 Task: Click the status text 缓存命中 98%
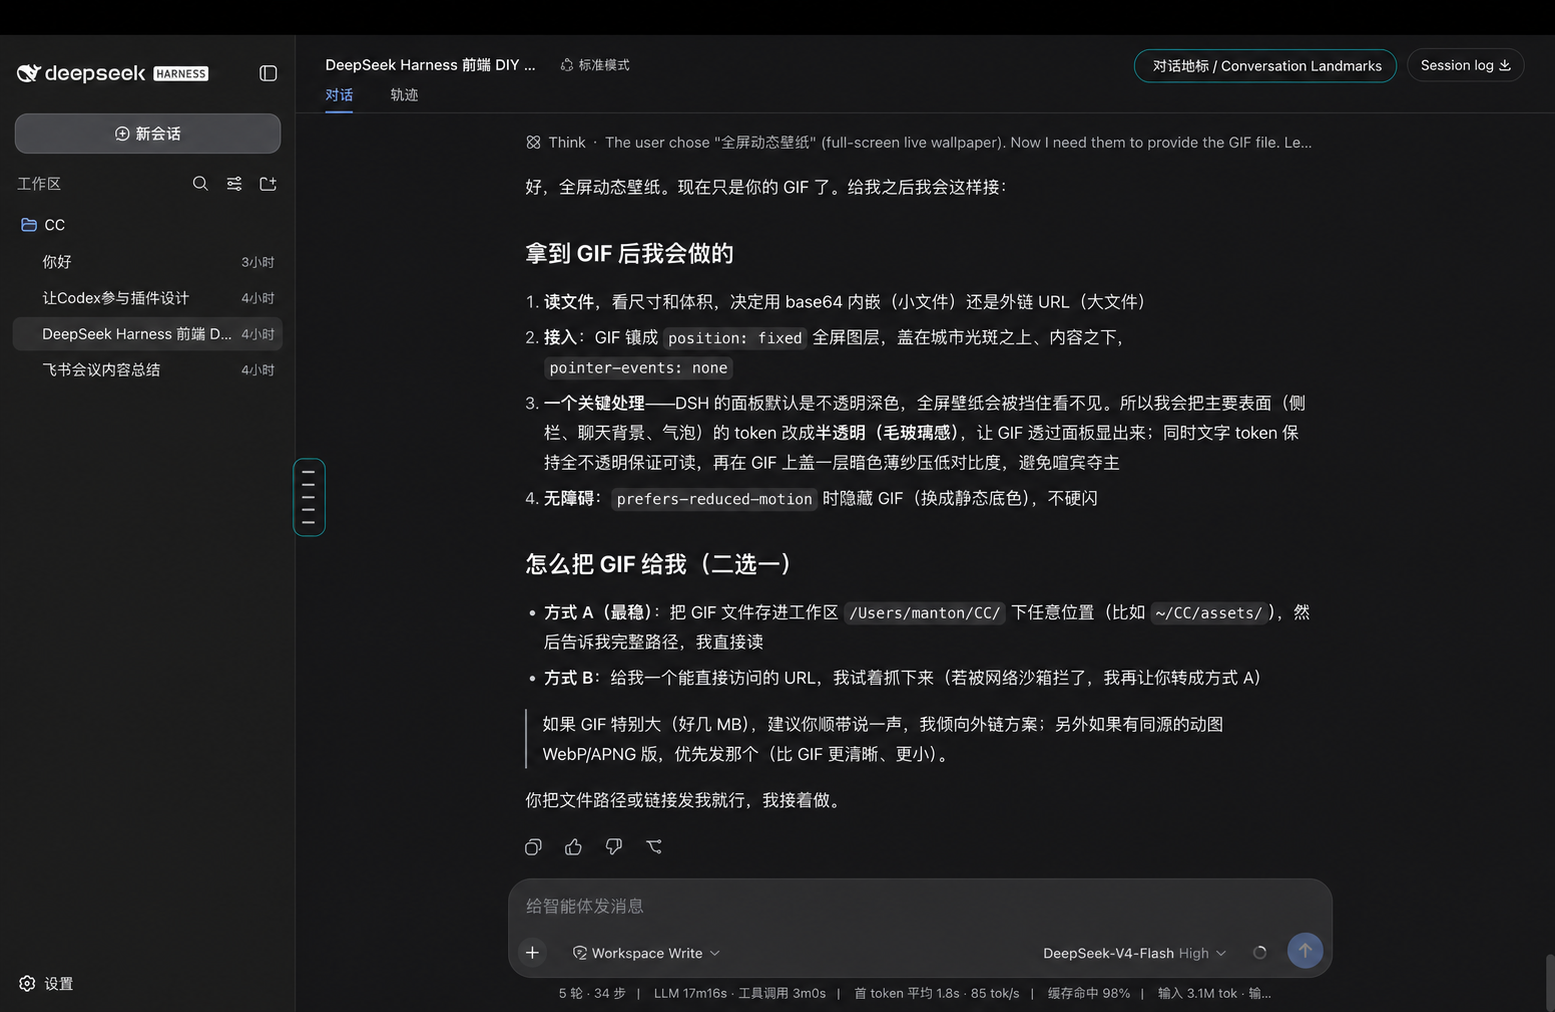click(1089, 993)
